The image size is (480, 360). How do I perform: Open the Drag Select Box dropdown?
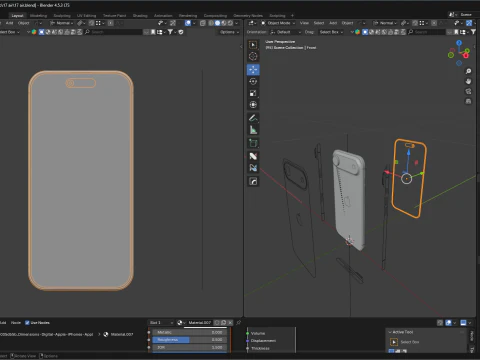coord(331,32)
